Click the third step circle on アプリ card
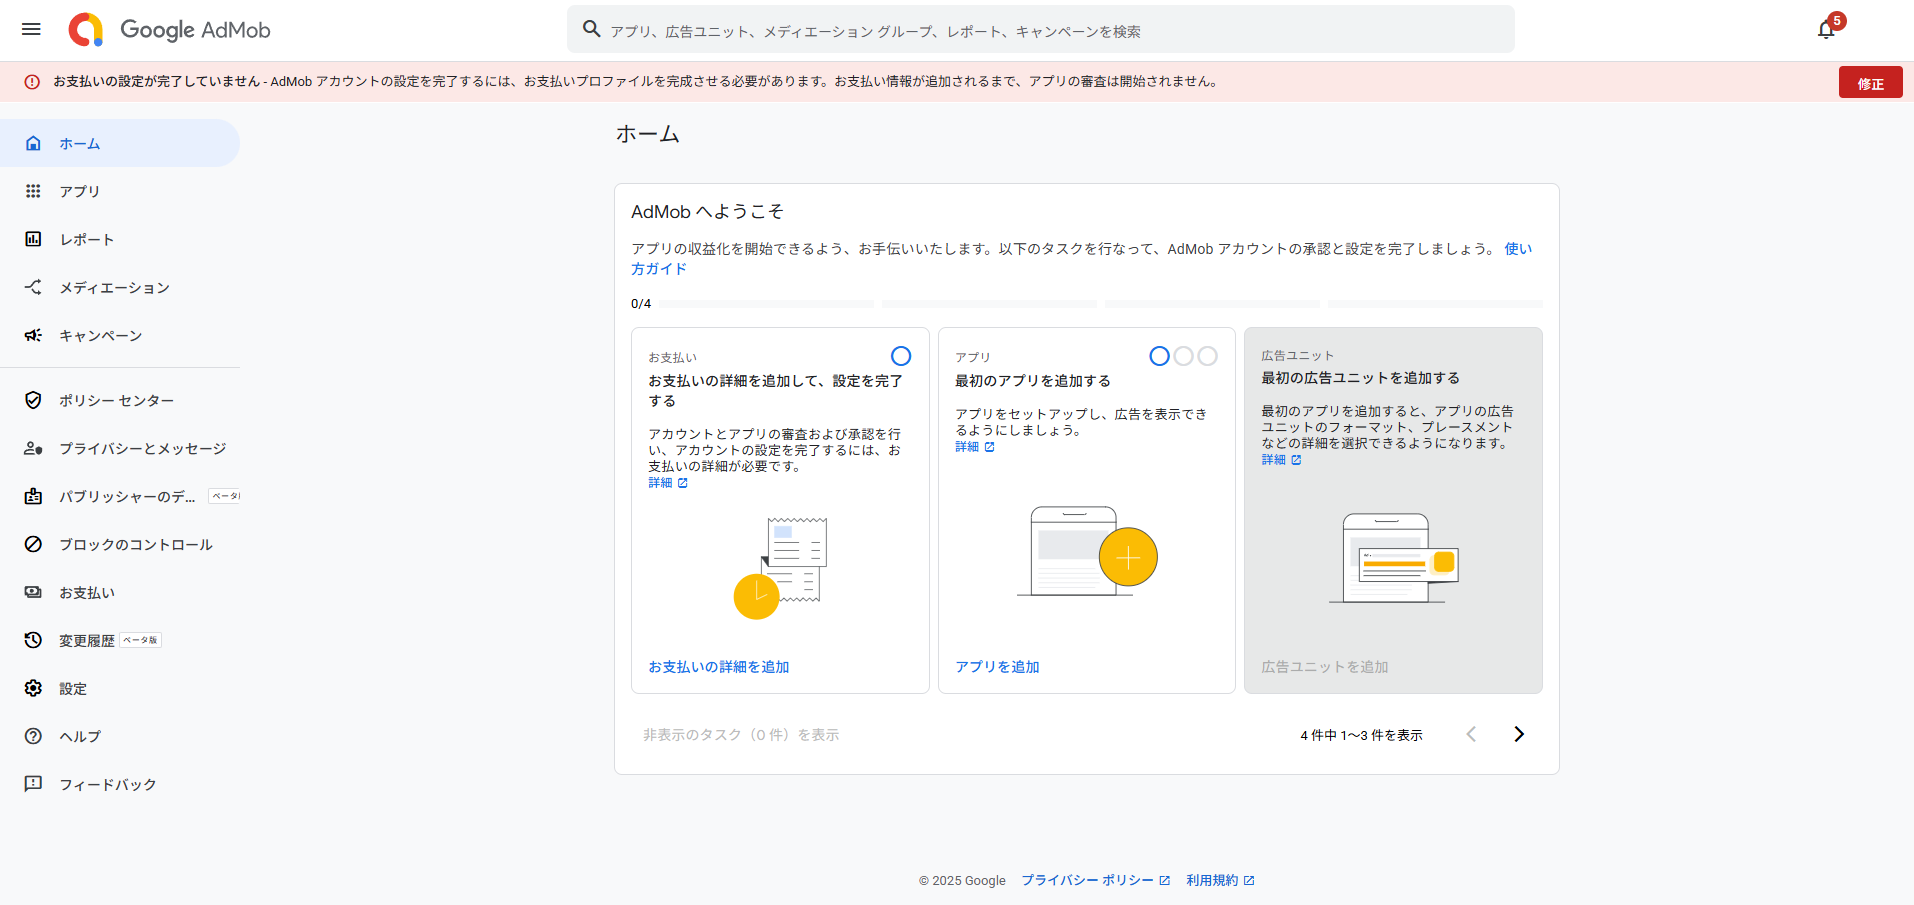 pos(1208,356)
